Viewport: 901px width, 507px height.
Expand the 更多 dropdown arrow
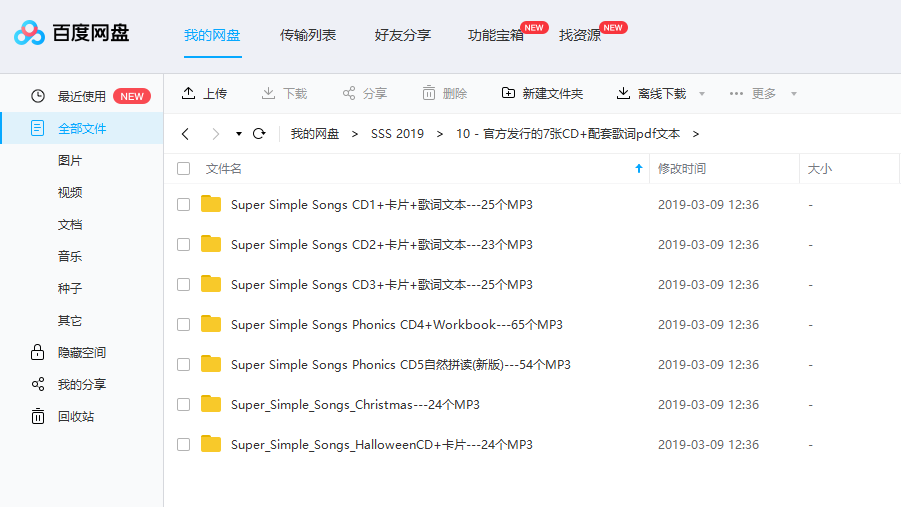click(794, 94)
